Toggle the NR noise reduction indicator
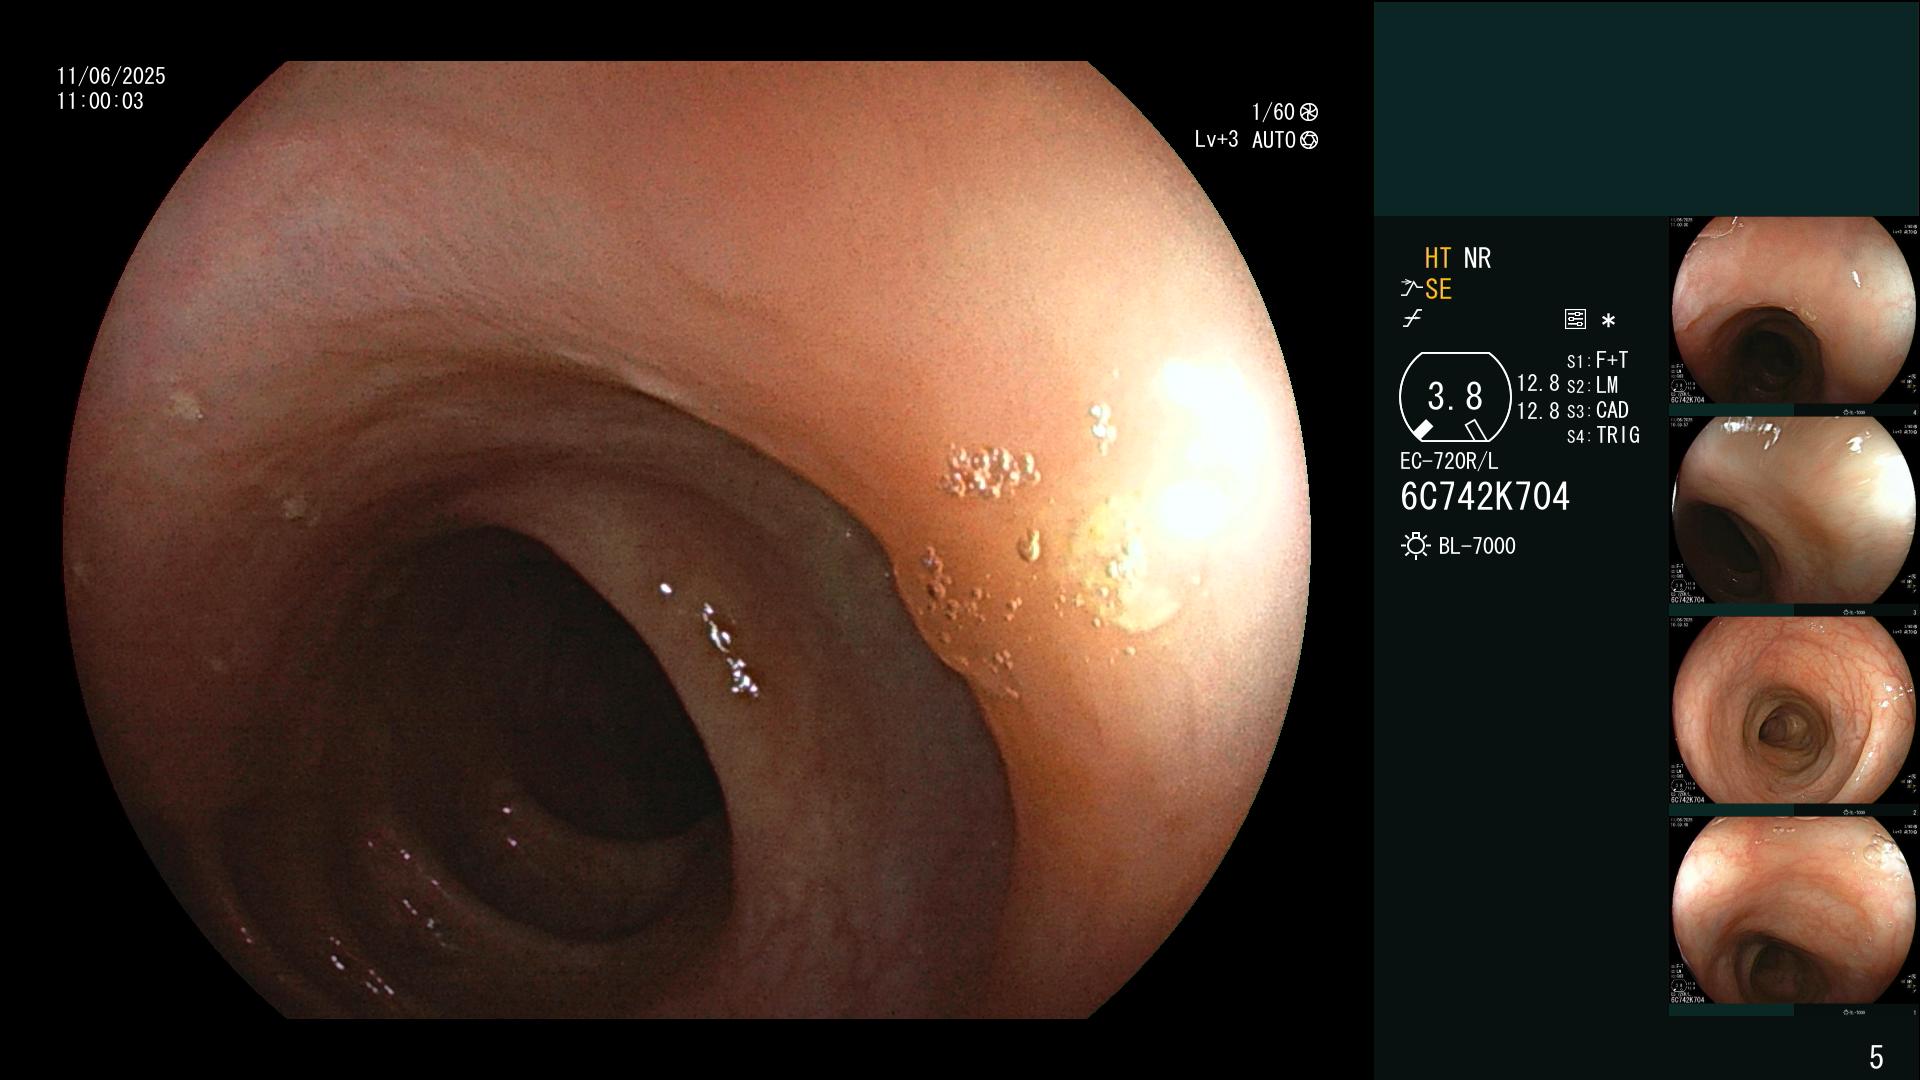1920x1080 pixels. click(1477, 258)
